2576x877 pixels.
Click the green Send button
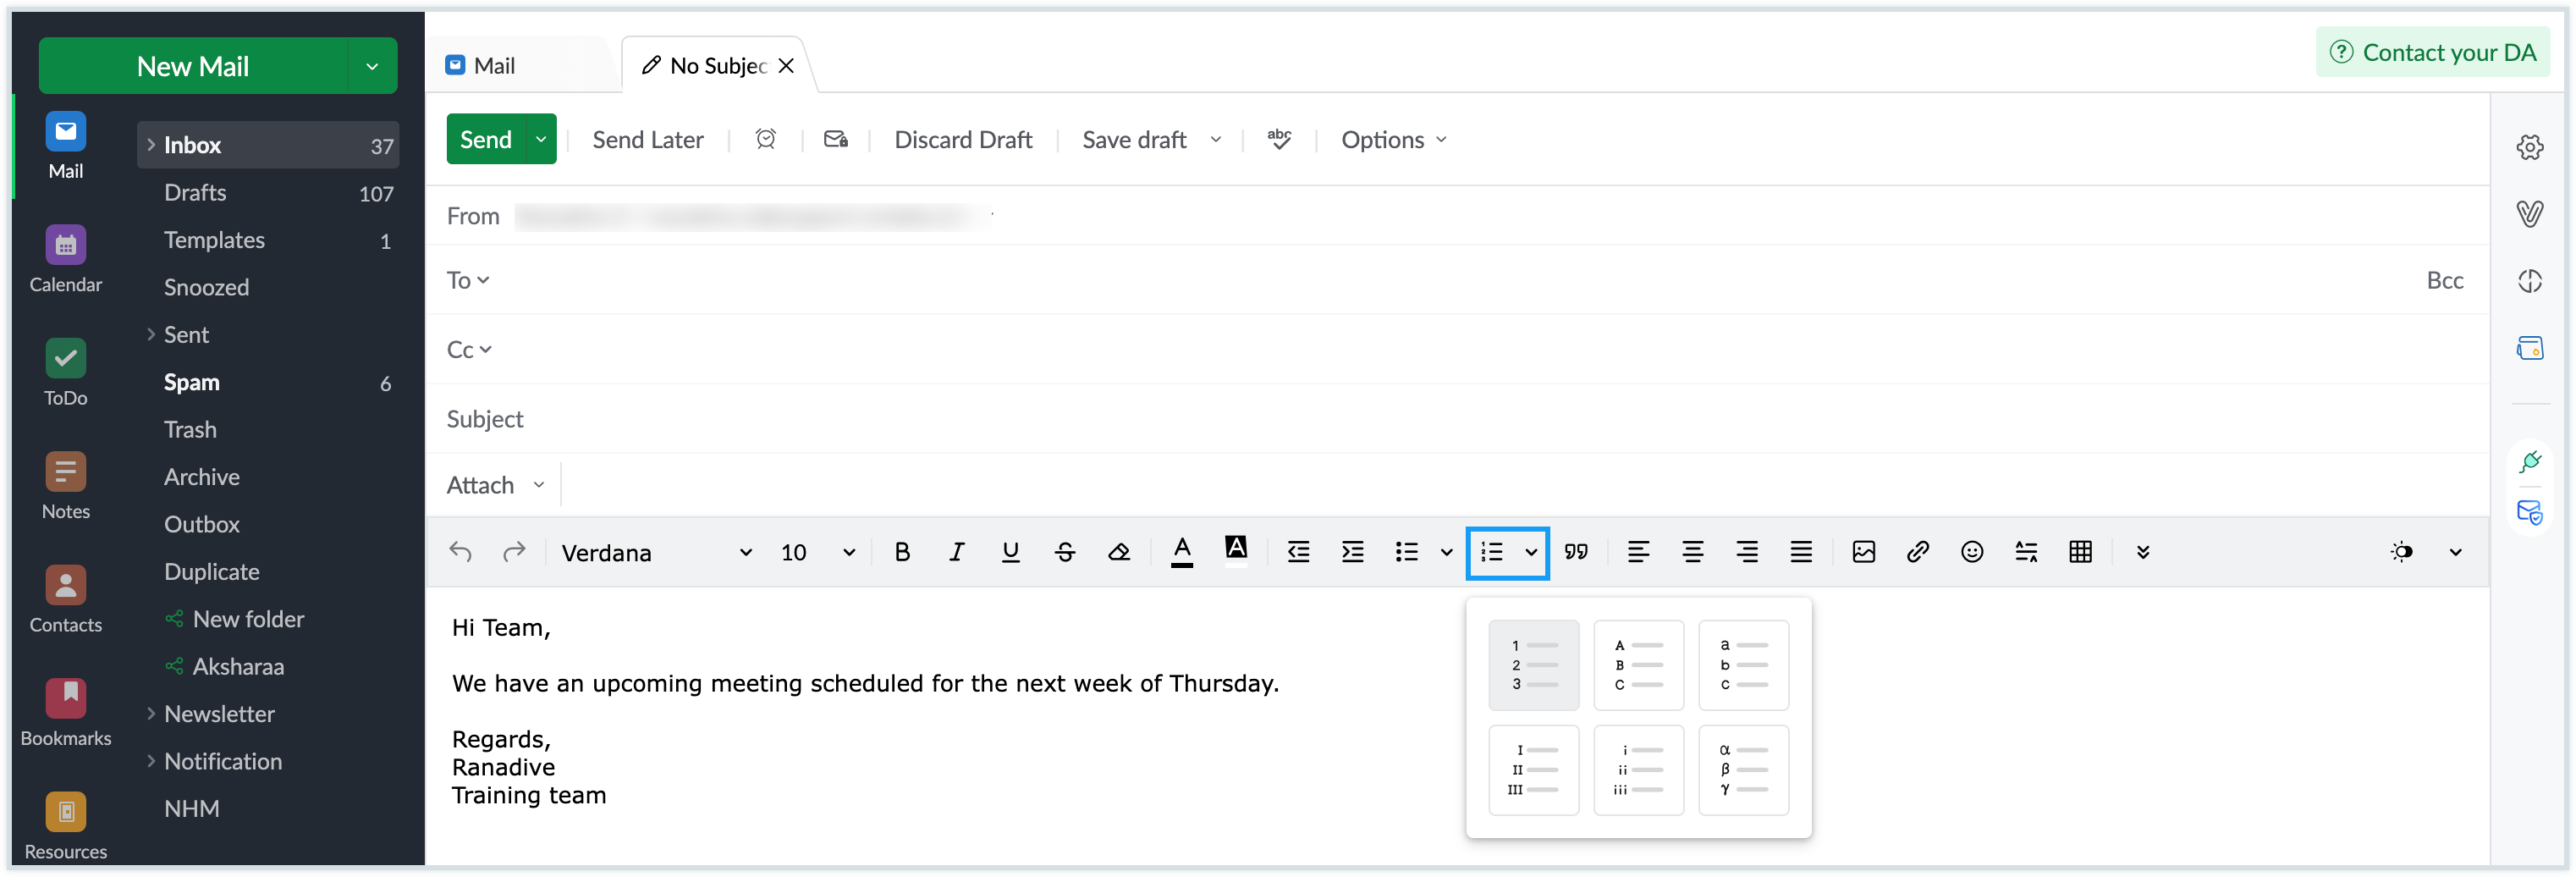486,140
